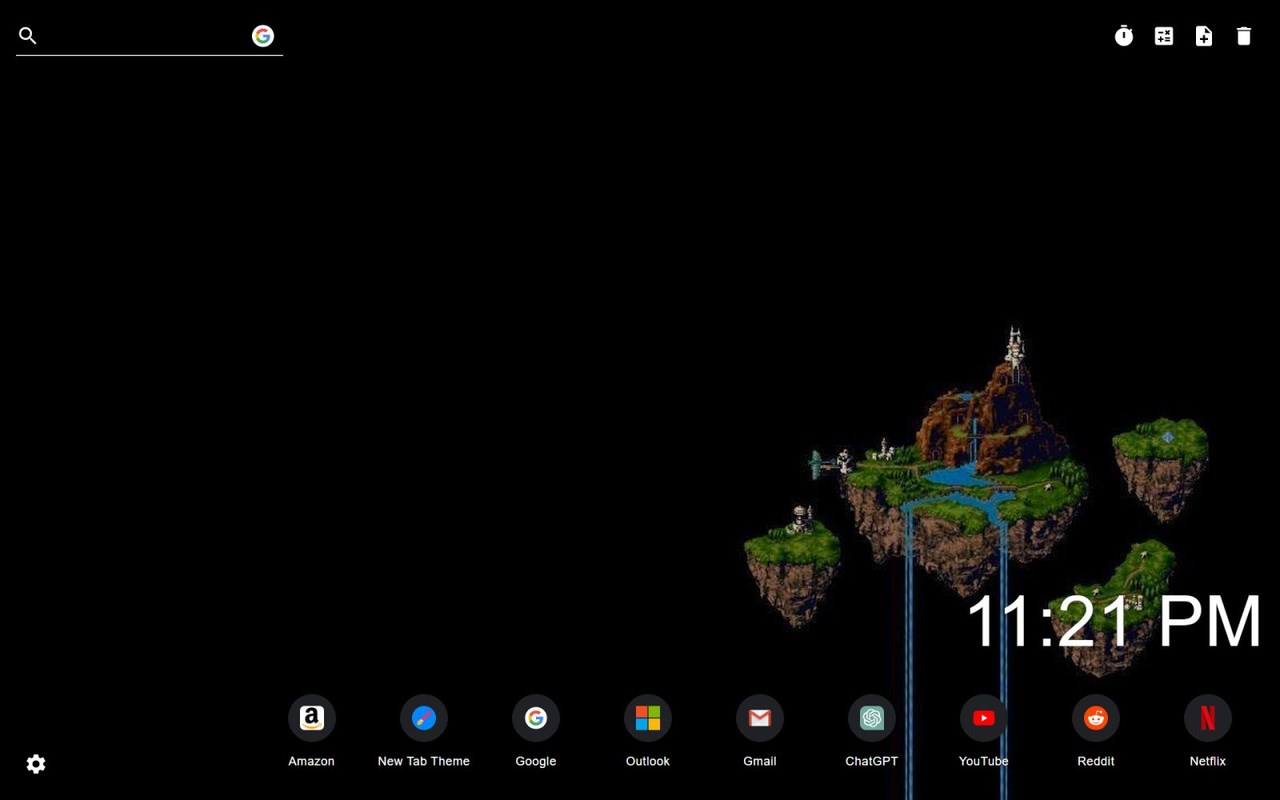Open the Gmail shortcut icon
The width and height of the screenshot is (1280, 800).
(x=760, y=718)
